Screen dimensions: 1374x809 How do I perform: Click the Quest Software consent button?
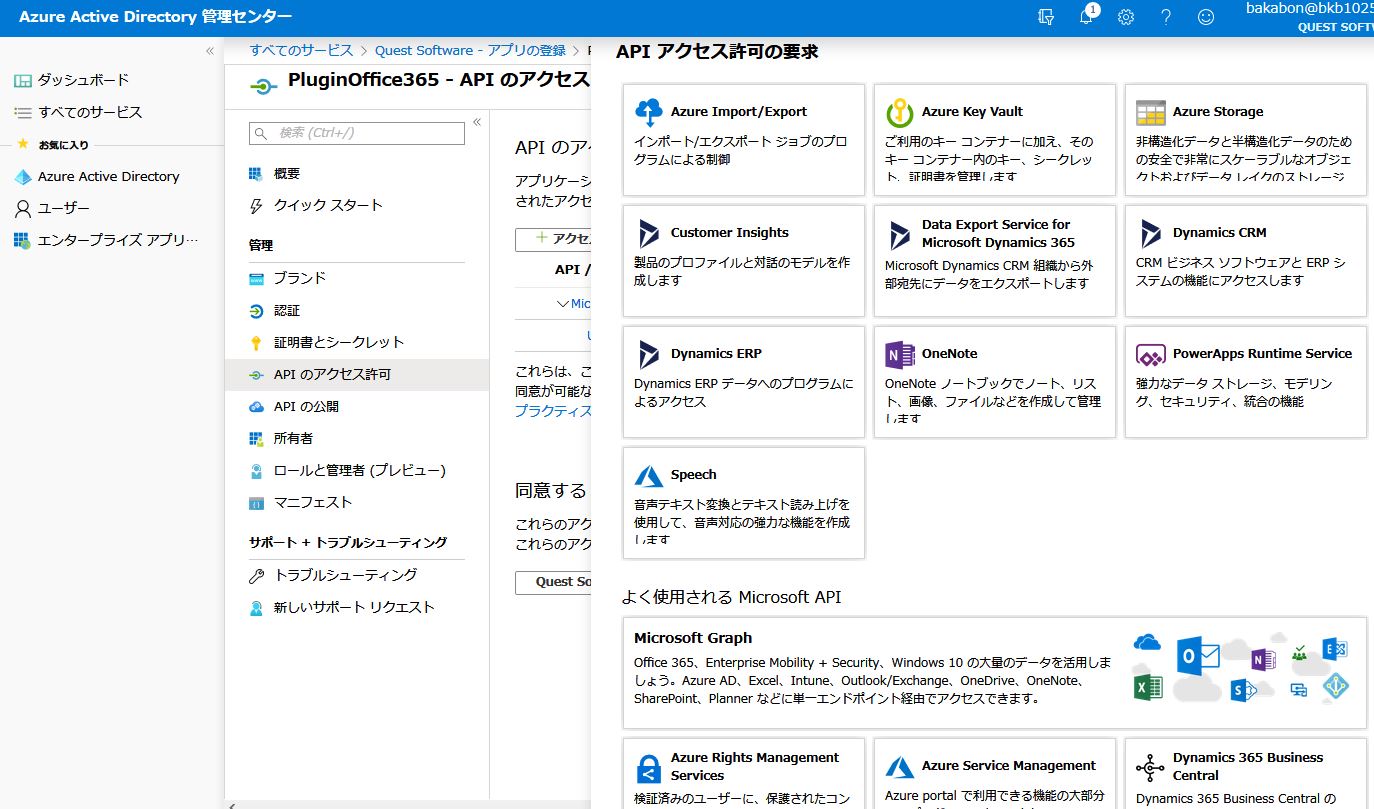coord(553,582)
